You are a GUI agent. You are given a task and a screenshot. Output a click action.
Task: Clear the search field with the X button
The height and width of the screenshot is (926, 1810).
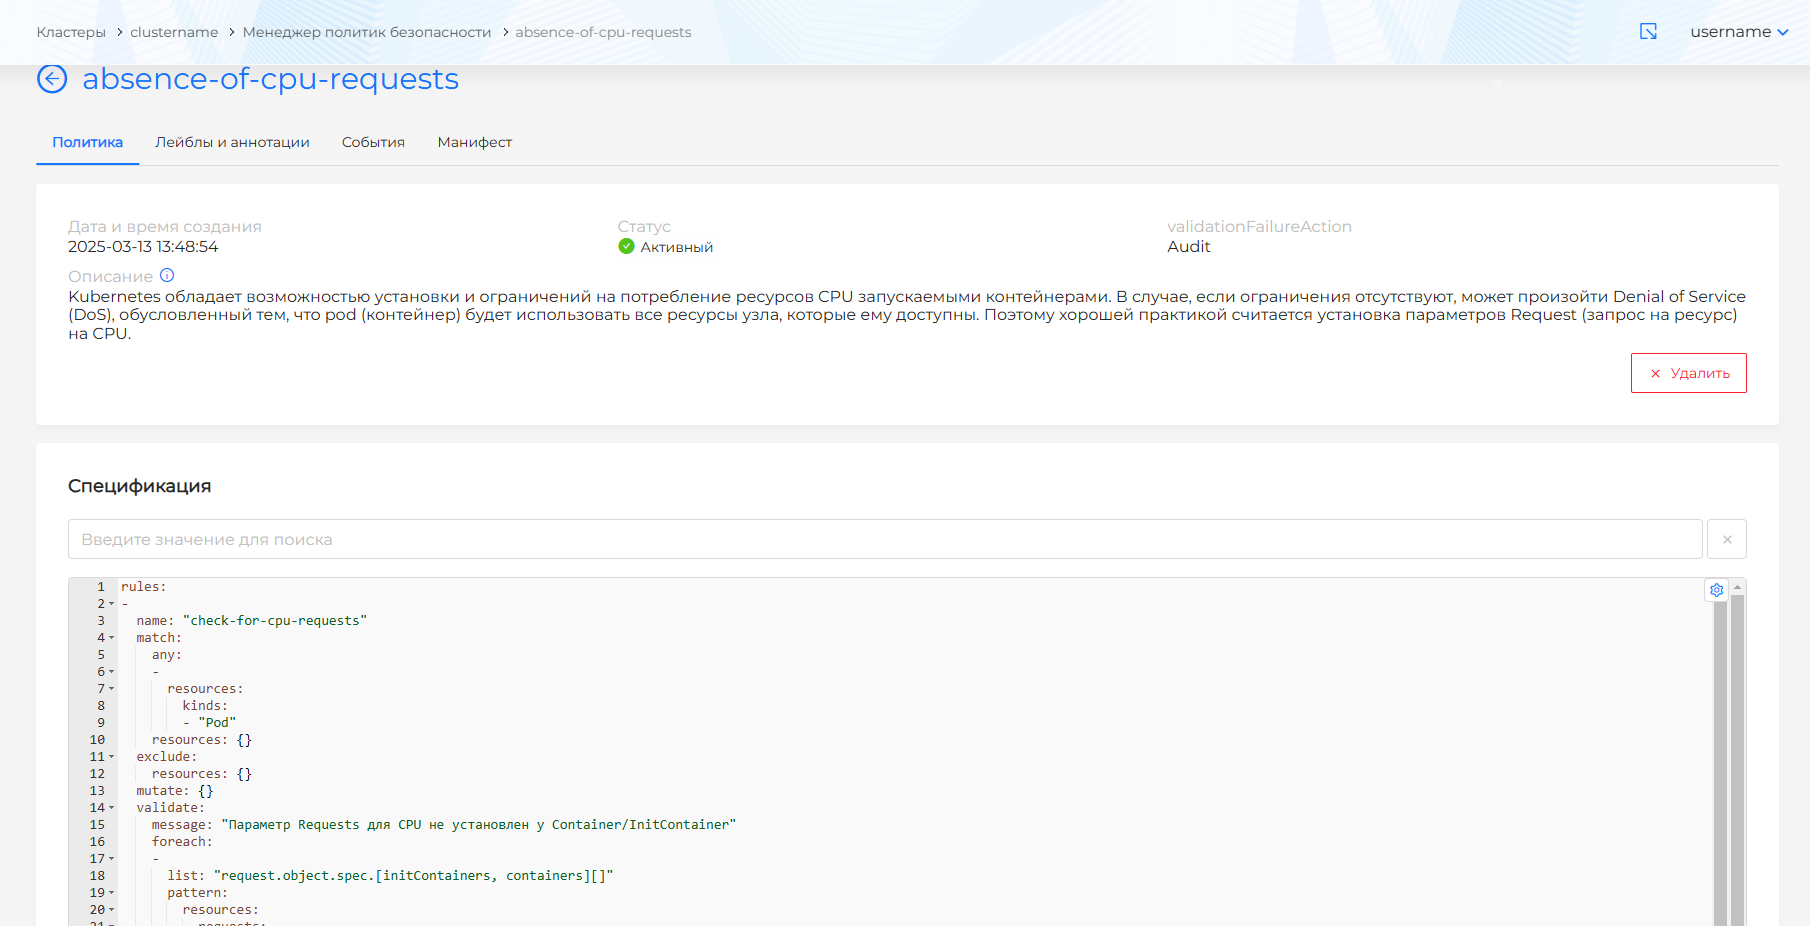click(1726, 539)
